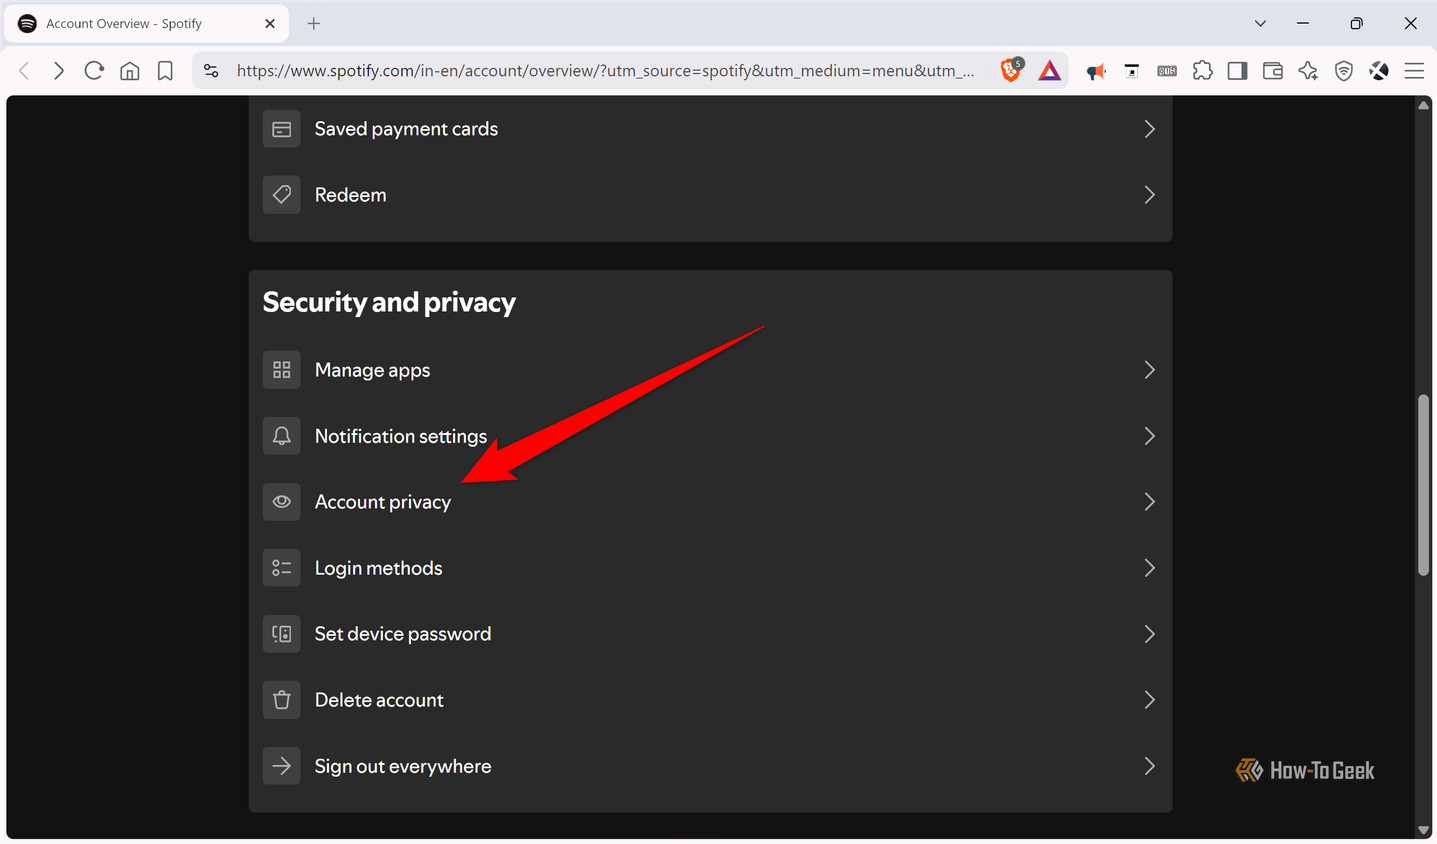View site information icon in address bar
1437x844 pixels.
[211, 71]
